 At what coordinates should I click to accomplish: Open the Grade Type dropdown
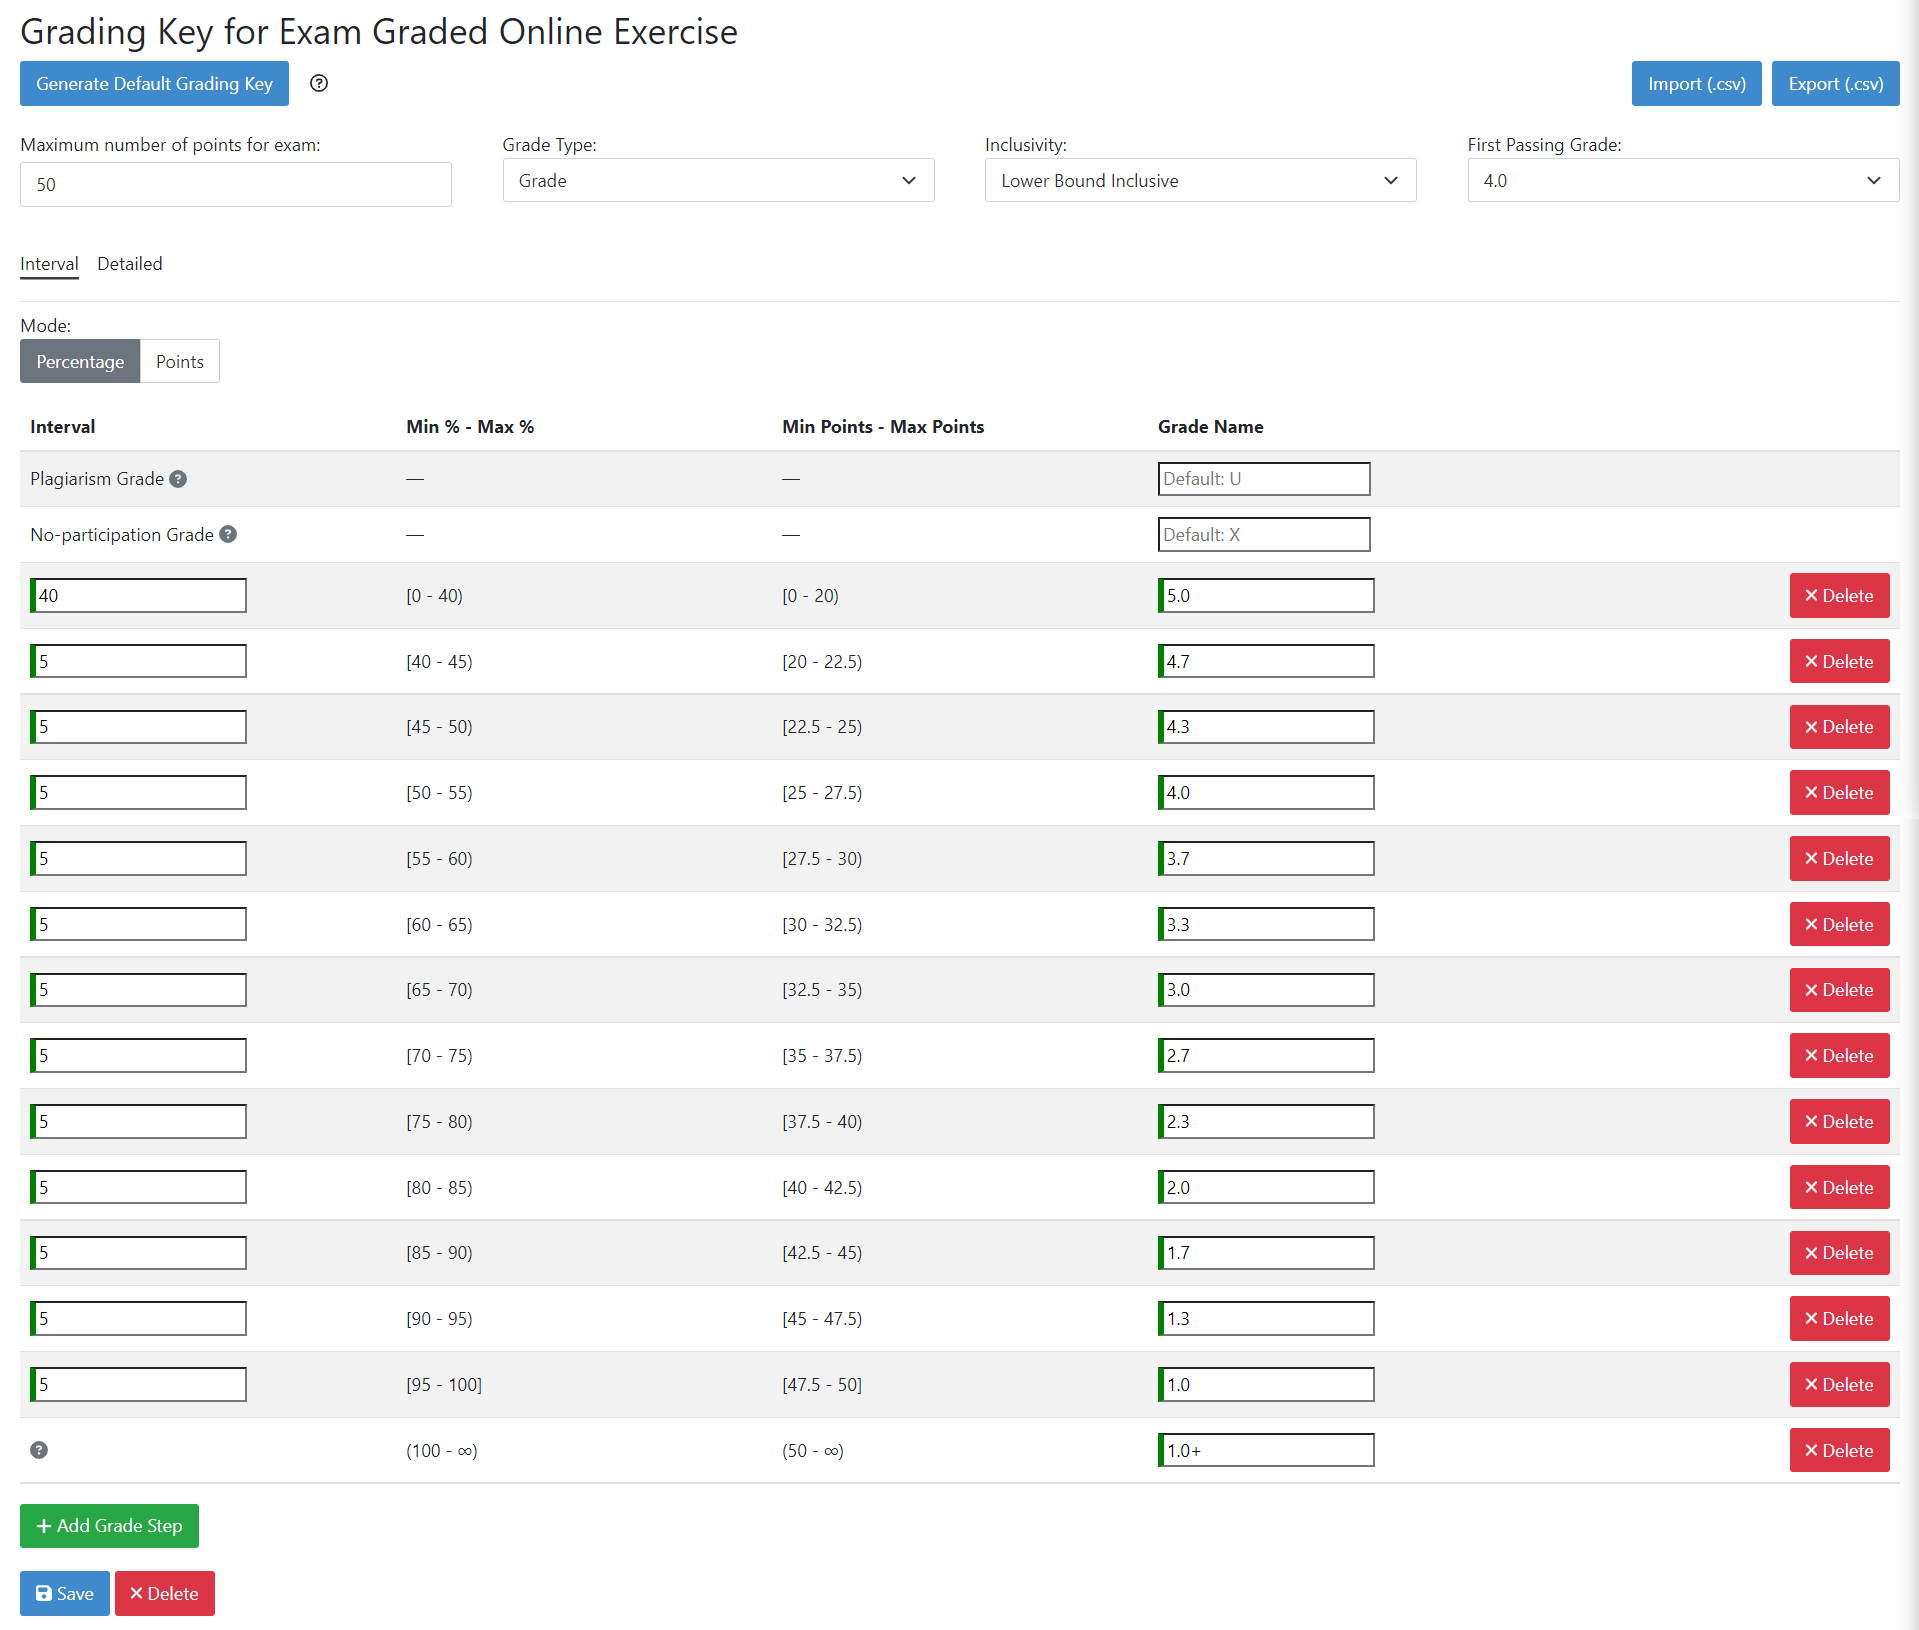pyautogui.click(x=718, y=181)
